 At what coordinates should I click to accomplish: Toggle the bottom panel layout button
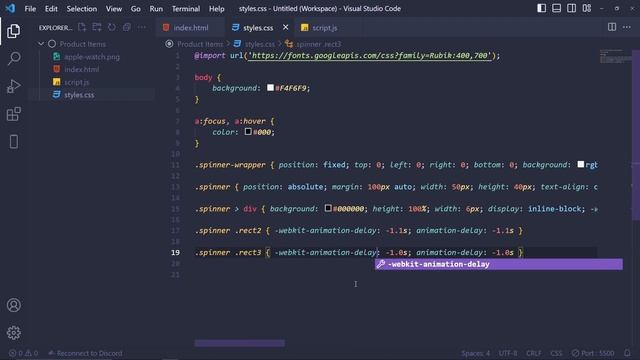pos(556,8)
